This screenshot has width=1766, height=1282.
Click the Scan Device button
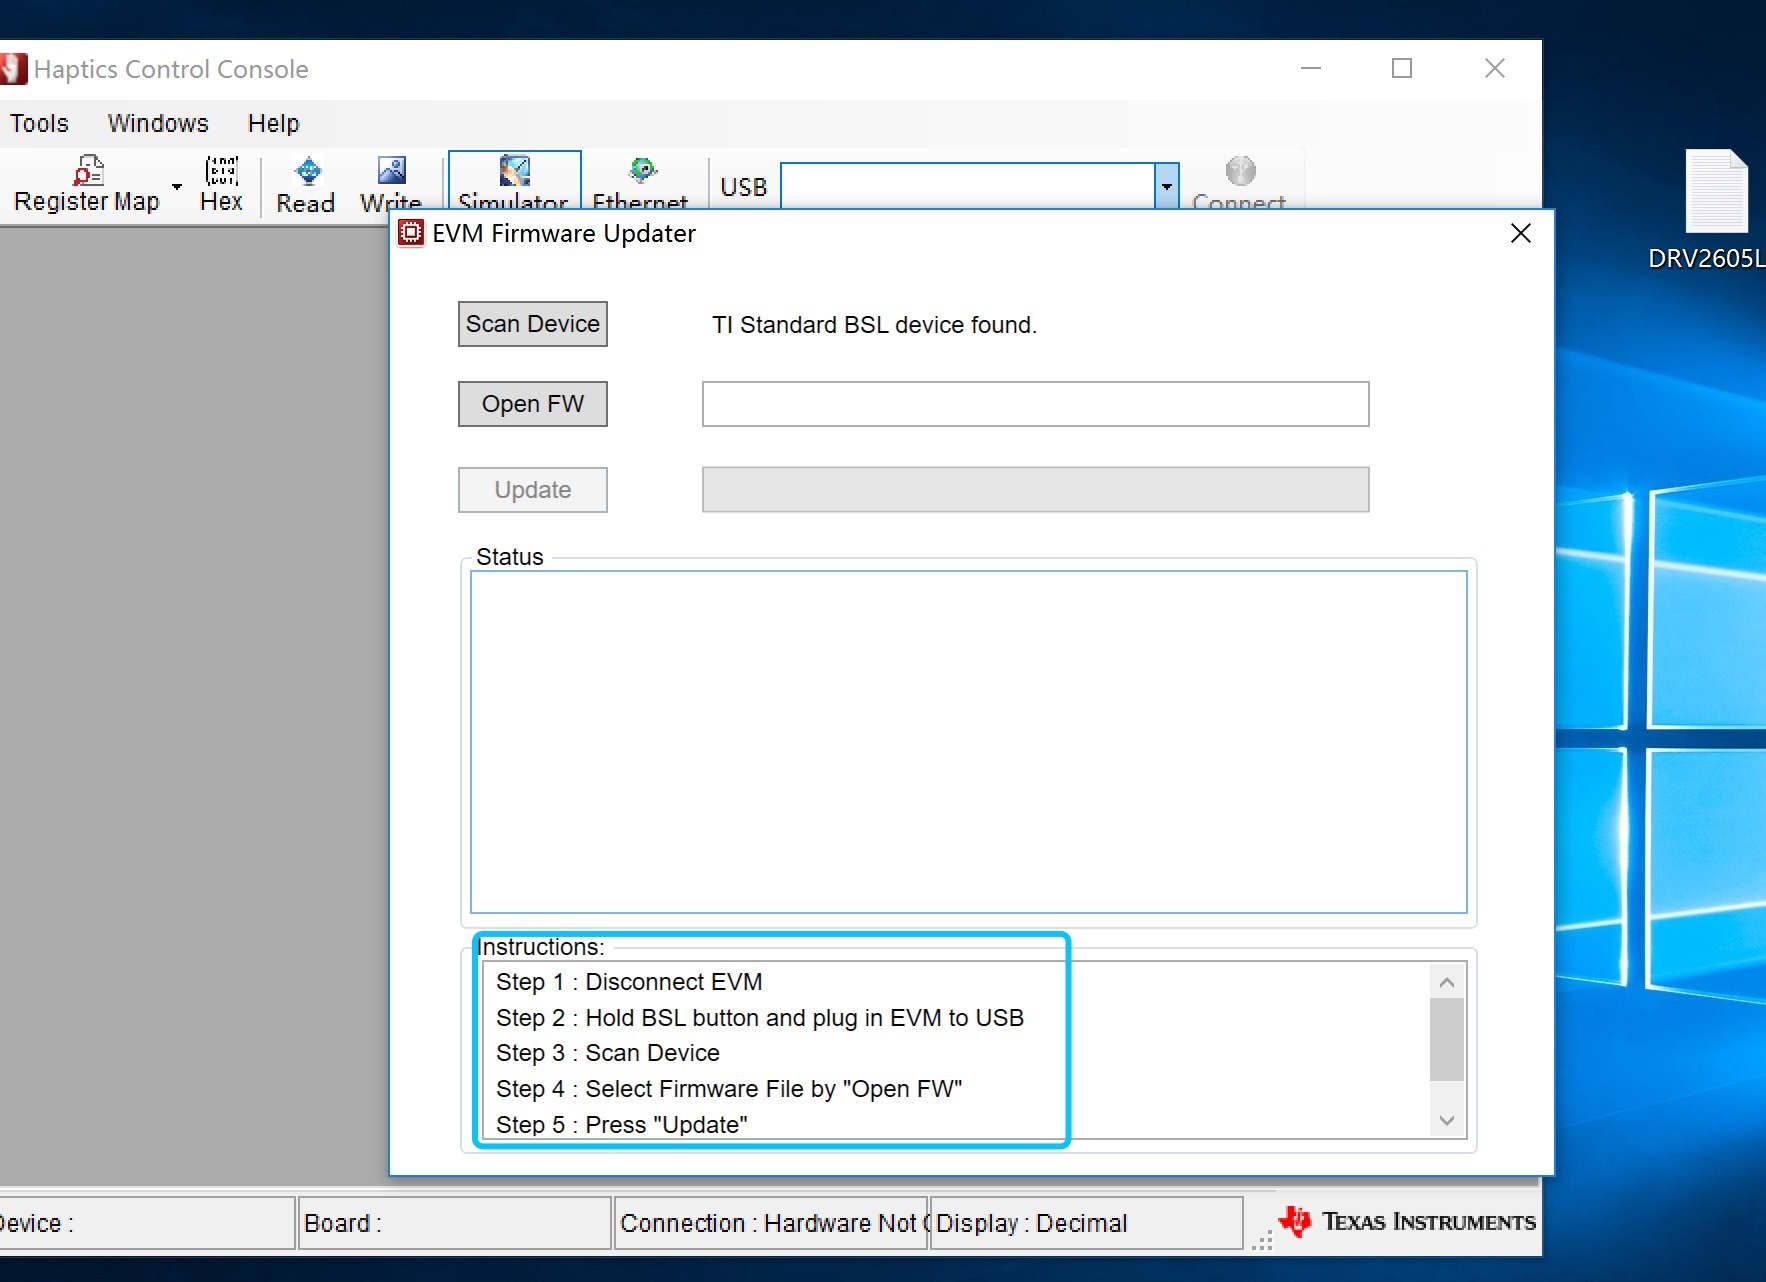click(x=533, y=324)
